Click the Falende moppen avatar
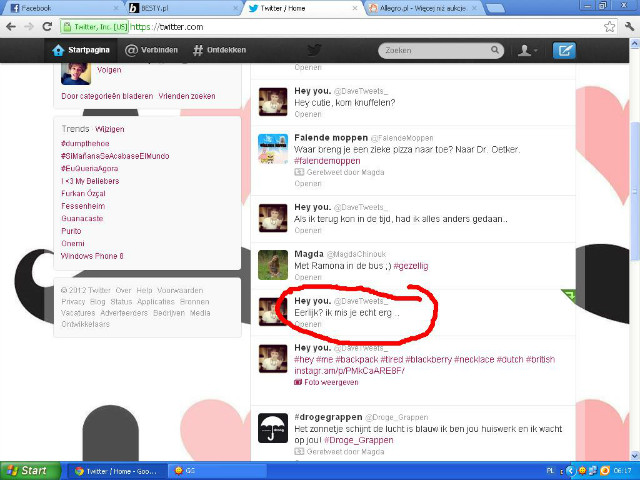The image size is (640, 480). tap(273, 149)
